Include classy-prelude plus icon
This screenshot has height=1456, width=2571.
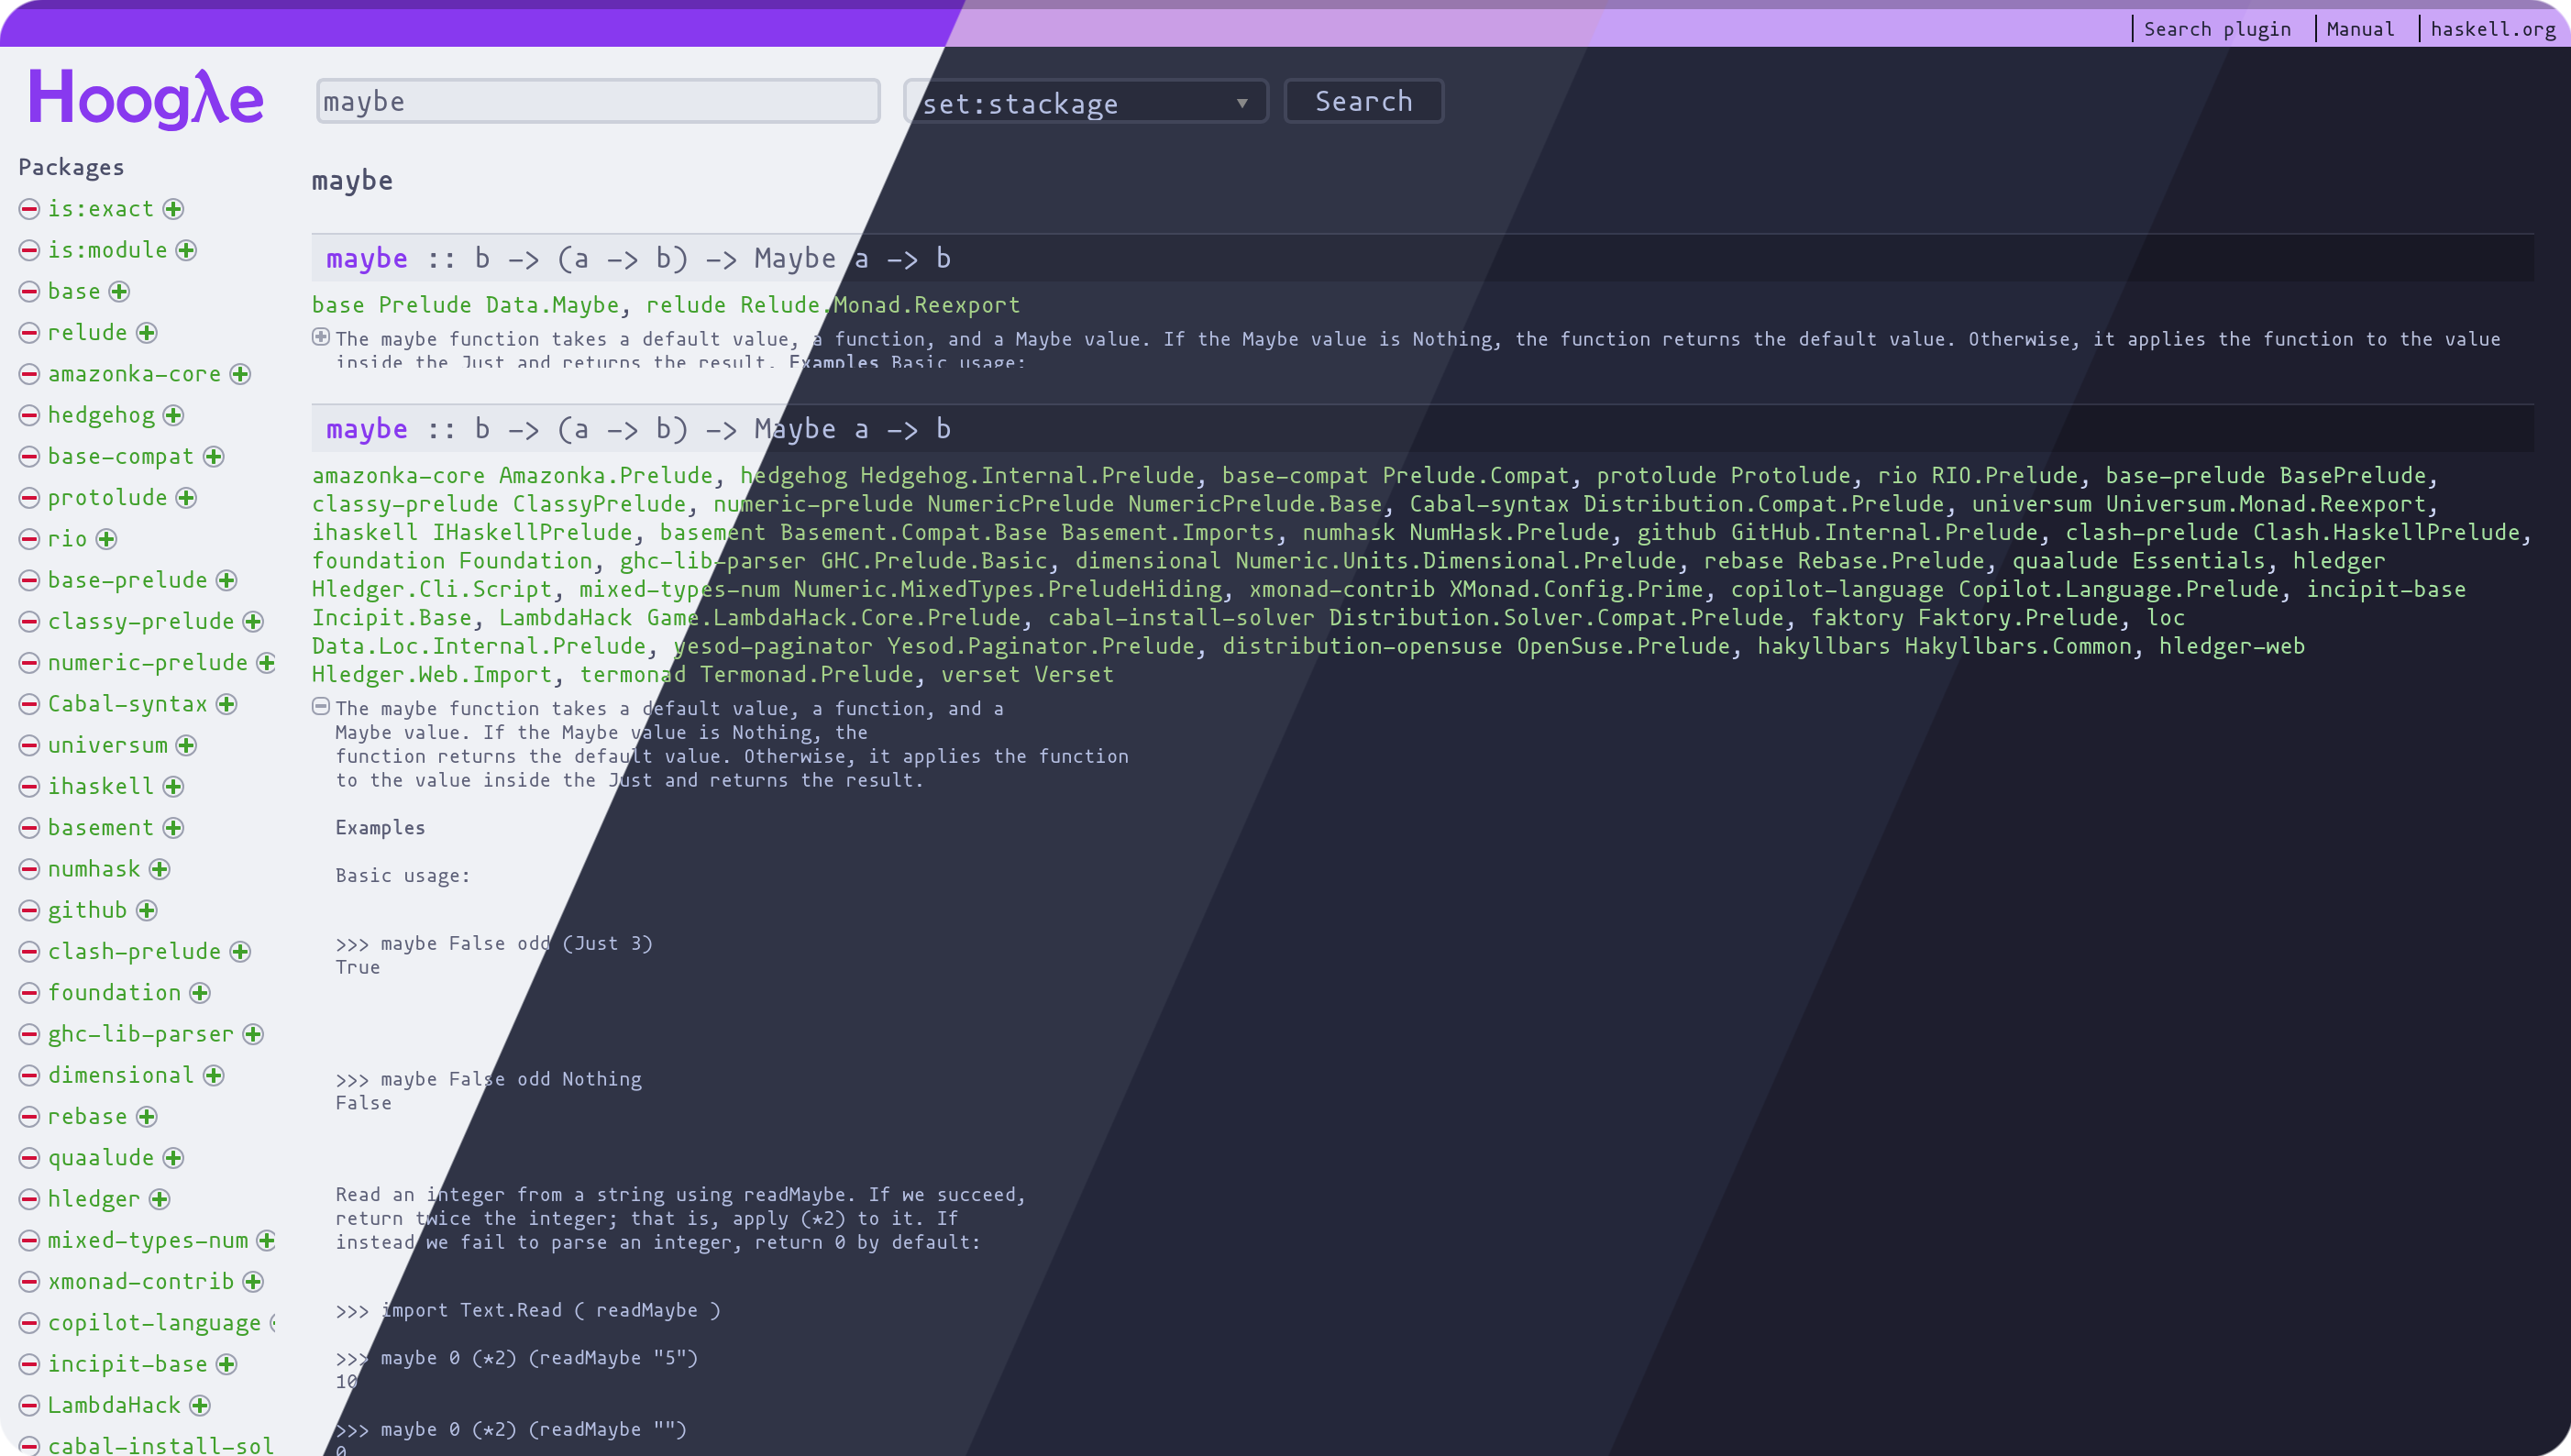click(x=254, y=622)
